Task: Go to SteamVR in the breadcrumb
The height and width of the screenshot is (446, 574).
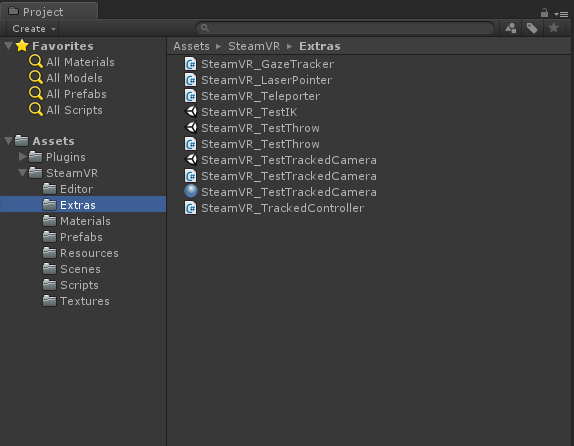Action: 254,46
